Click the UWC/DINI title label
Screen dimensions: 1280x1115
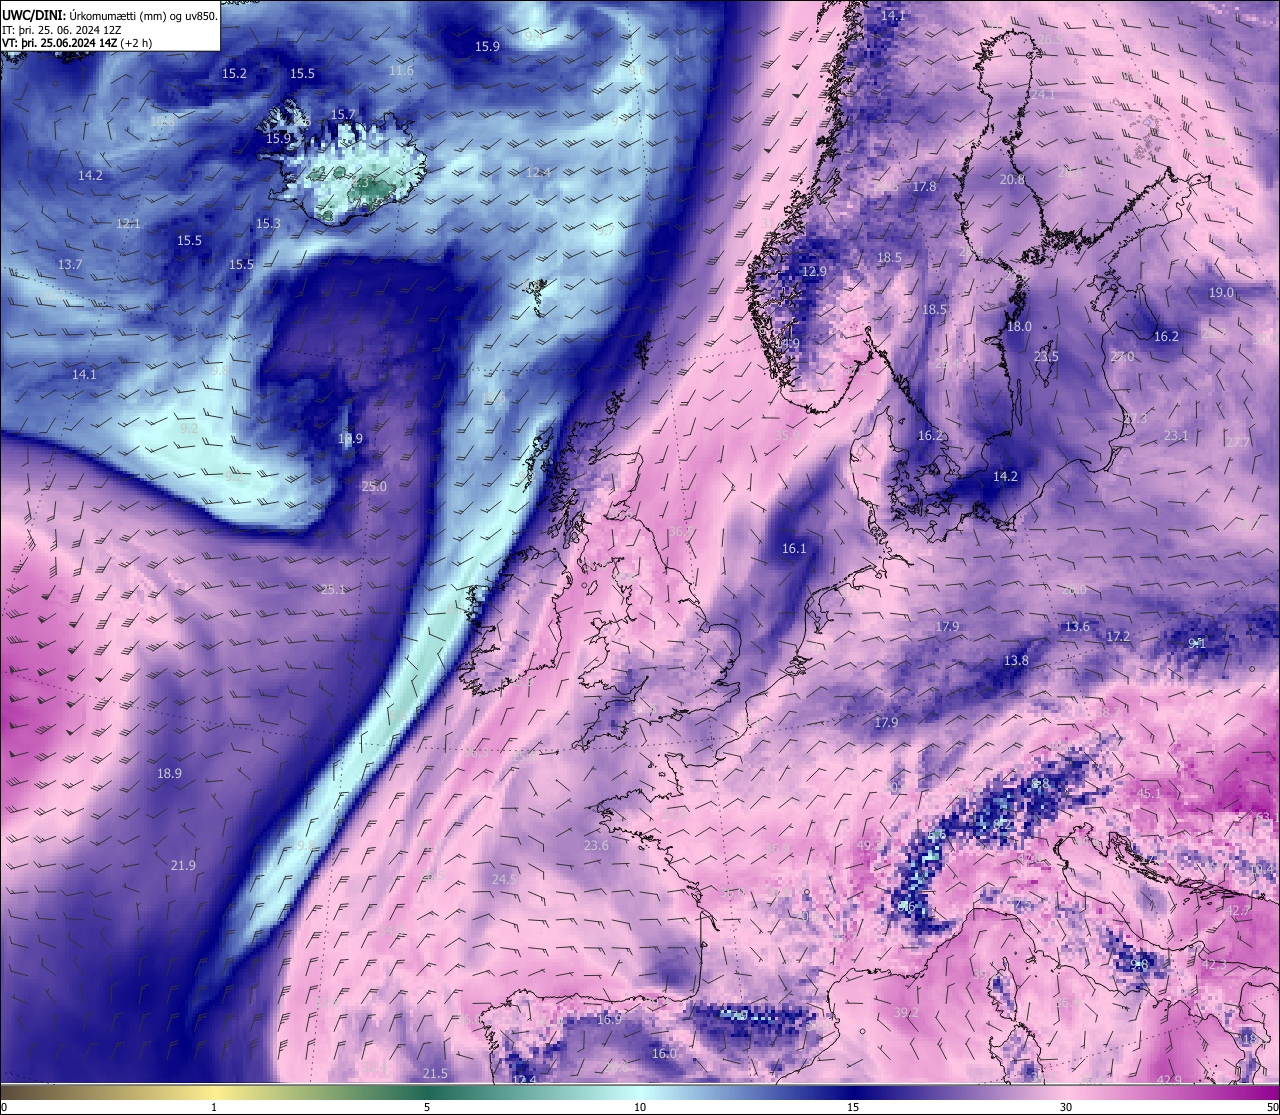(x=34, y=15)
